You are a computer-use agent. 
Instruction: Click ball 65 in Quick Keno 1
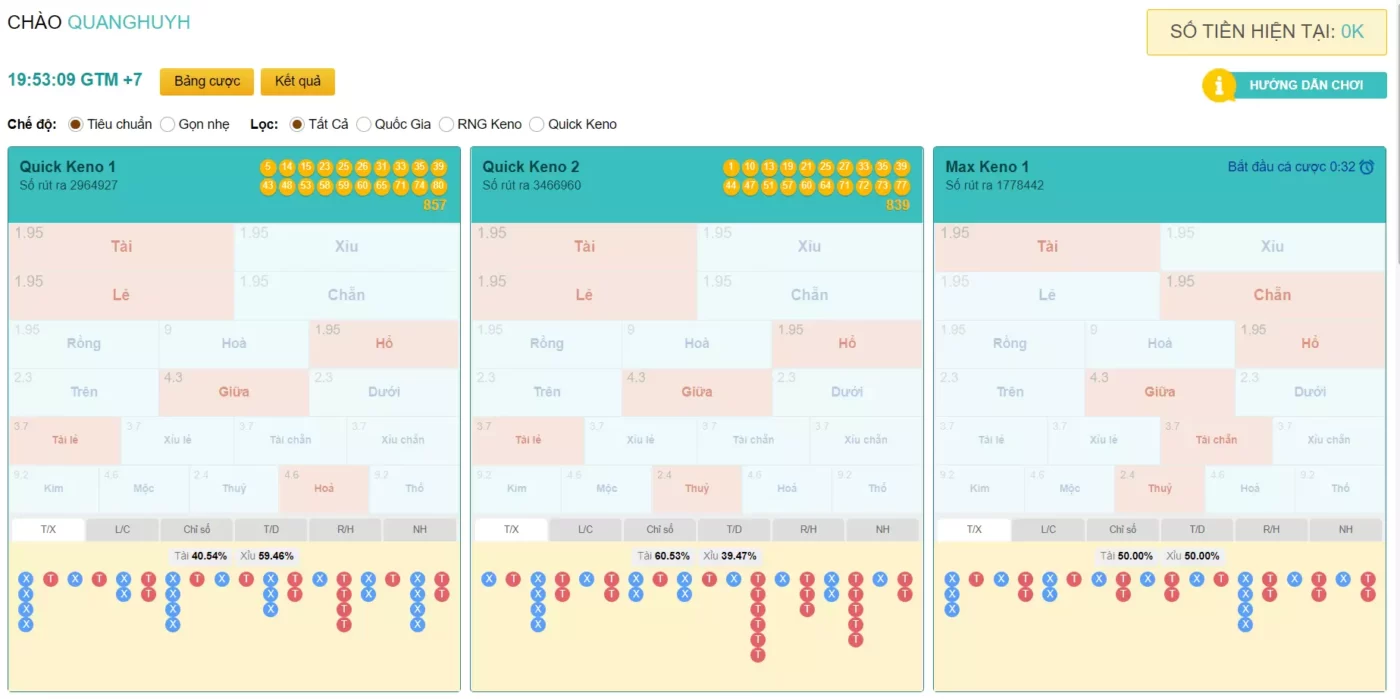(x=382, y=186)
